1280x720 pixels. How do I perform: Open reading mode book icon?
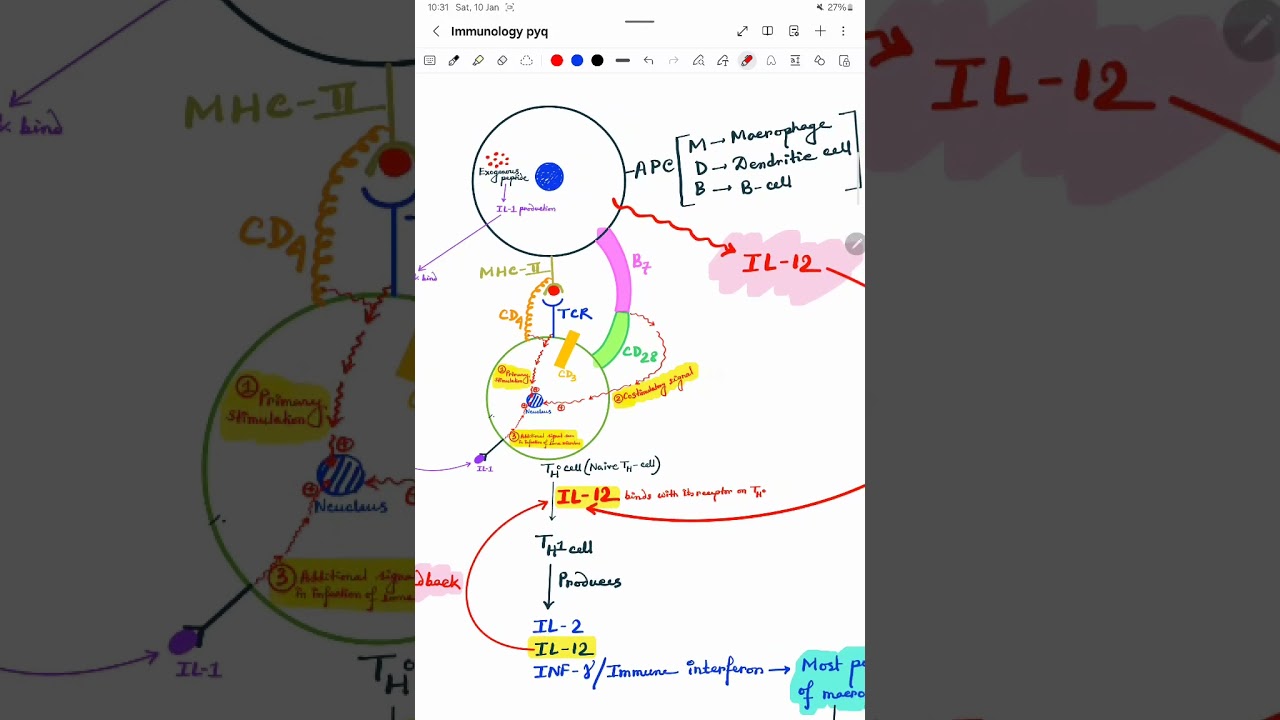767,31
